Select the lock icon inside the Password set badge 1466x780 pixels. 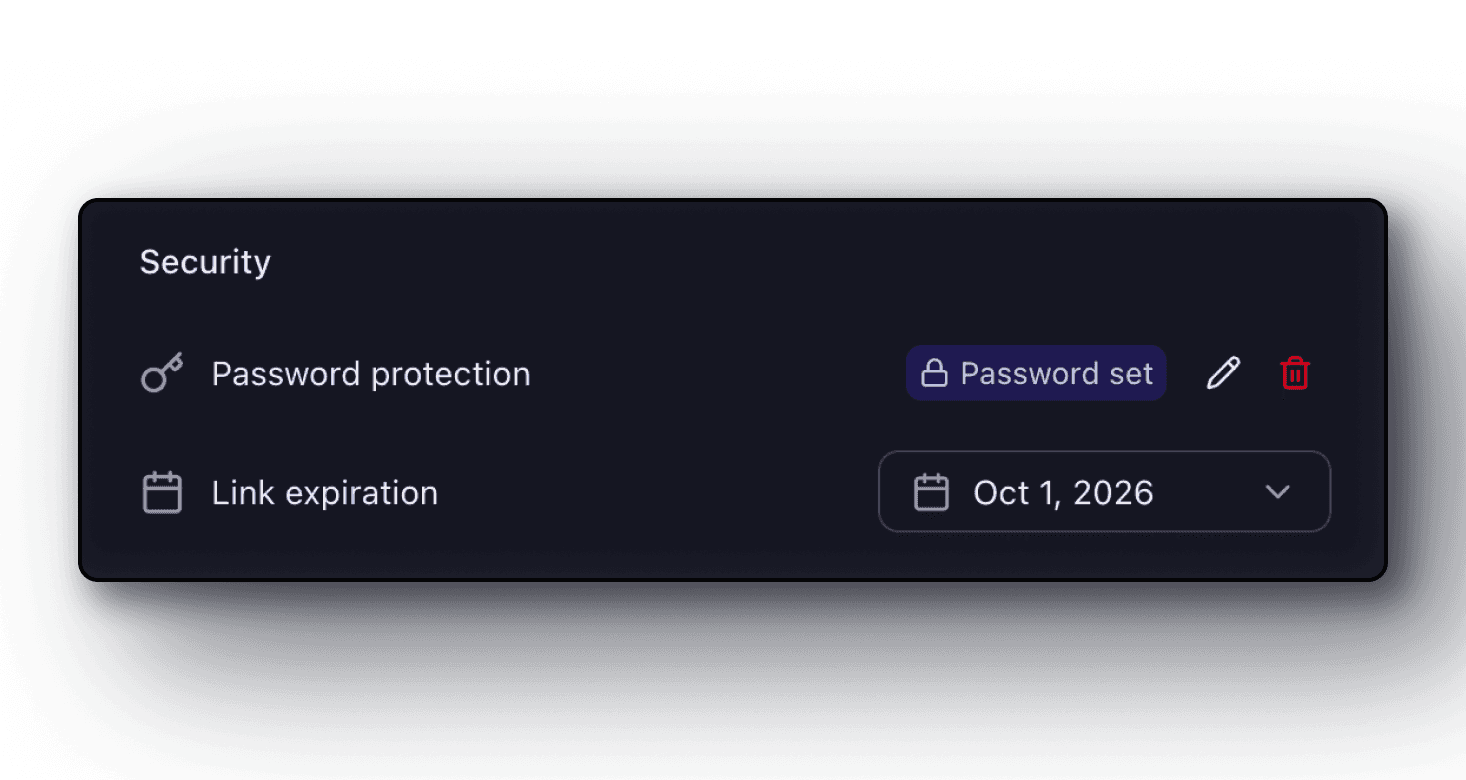936,373
